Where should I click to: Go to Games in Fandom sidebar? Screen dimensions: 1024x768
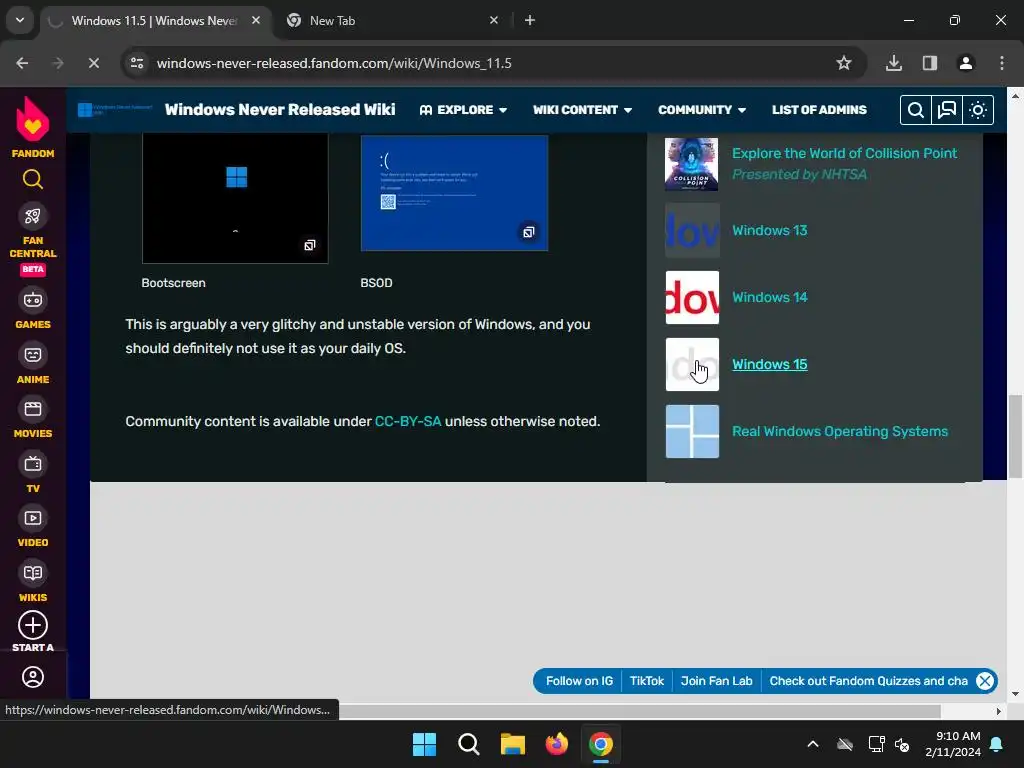(33, 308)
